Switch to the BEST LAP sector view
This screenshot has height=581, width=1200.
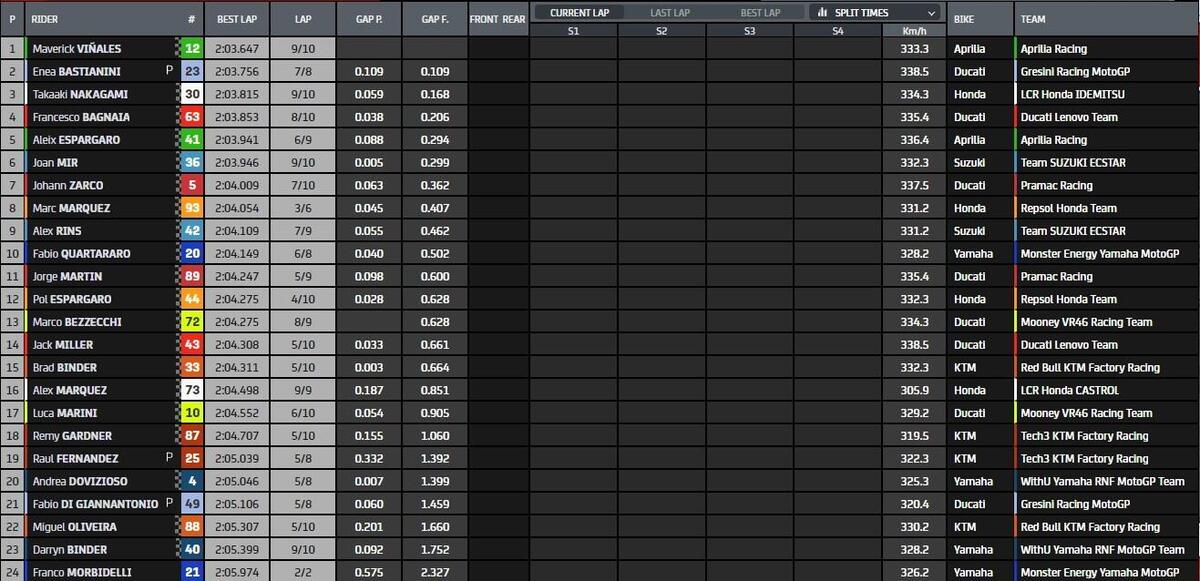tap(760, 13)
